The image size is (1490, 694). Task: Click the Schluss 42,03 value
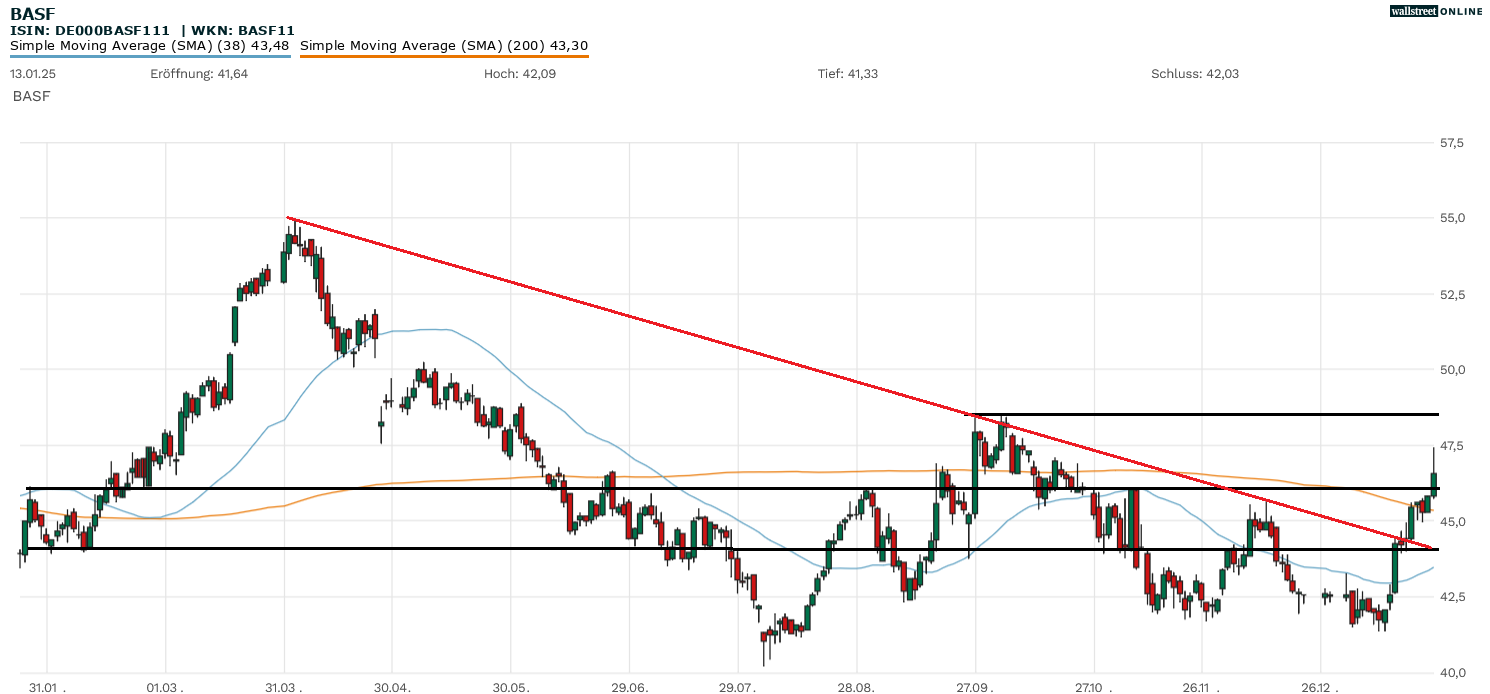(x=1195, y=74)
